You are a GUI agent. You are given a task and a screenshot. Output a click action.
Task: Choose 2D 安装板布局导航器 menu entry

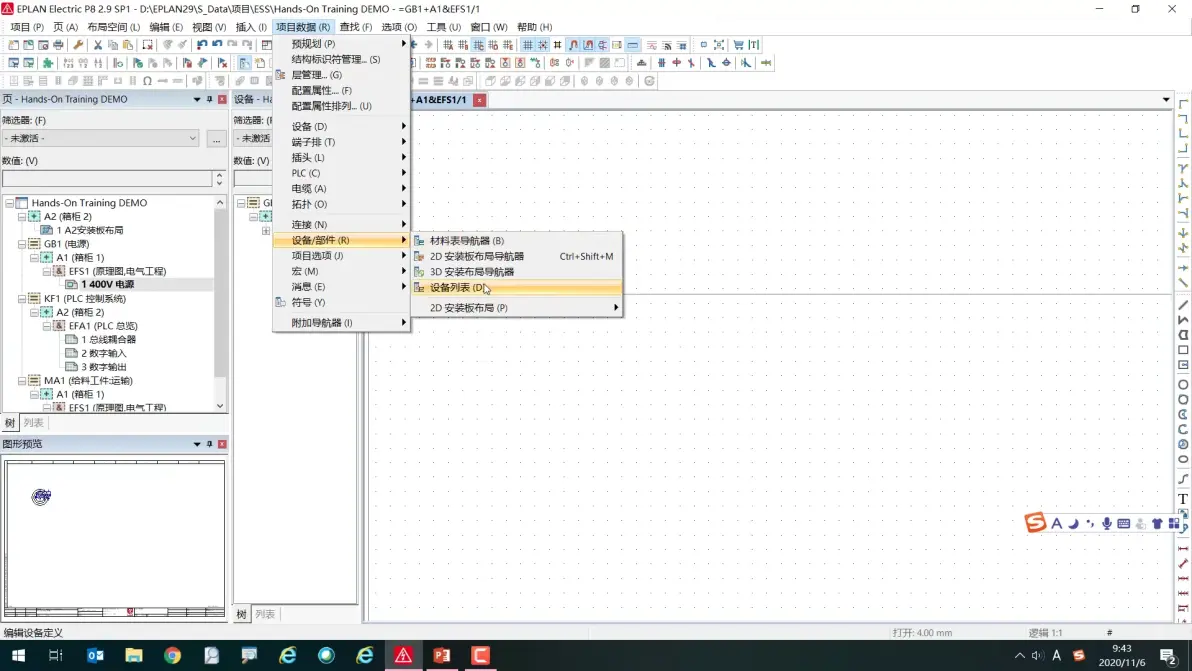coord(517,256)
